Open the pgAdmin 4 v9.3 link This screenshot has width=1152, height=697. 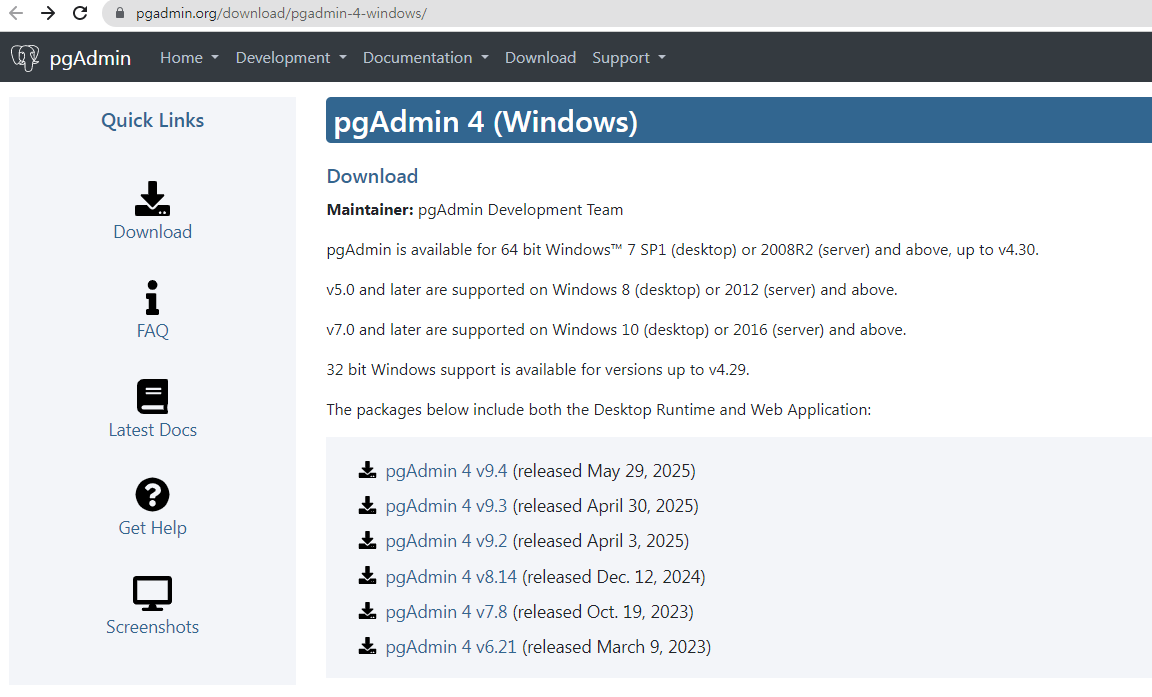(446, 506)
